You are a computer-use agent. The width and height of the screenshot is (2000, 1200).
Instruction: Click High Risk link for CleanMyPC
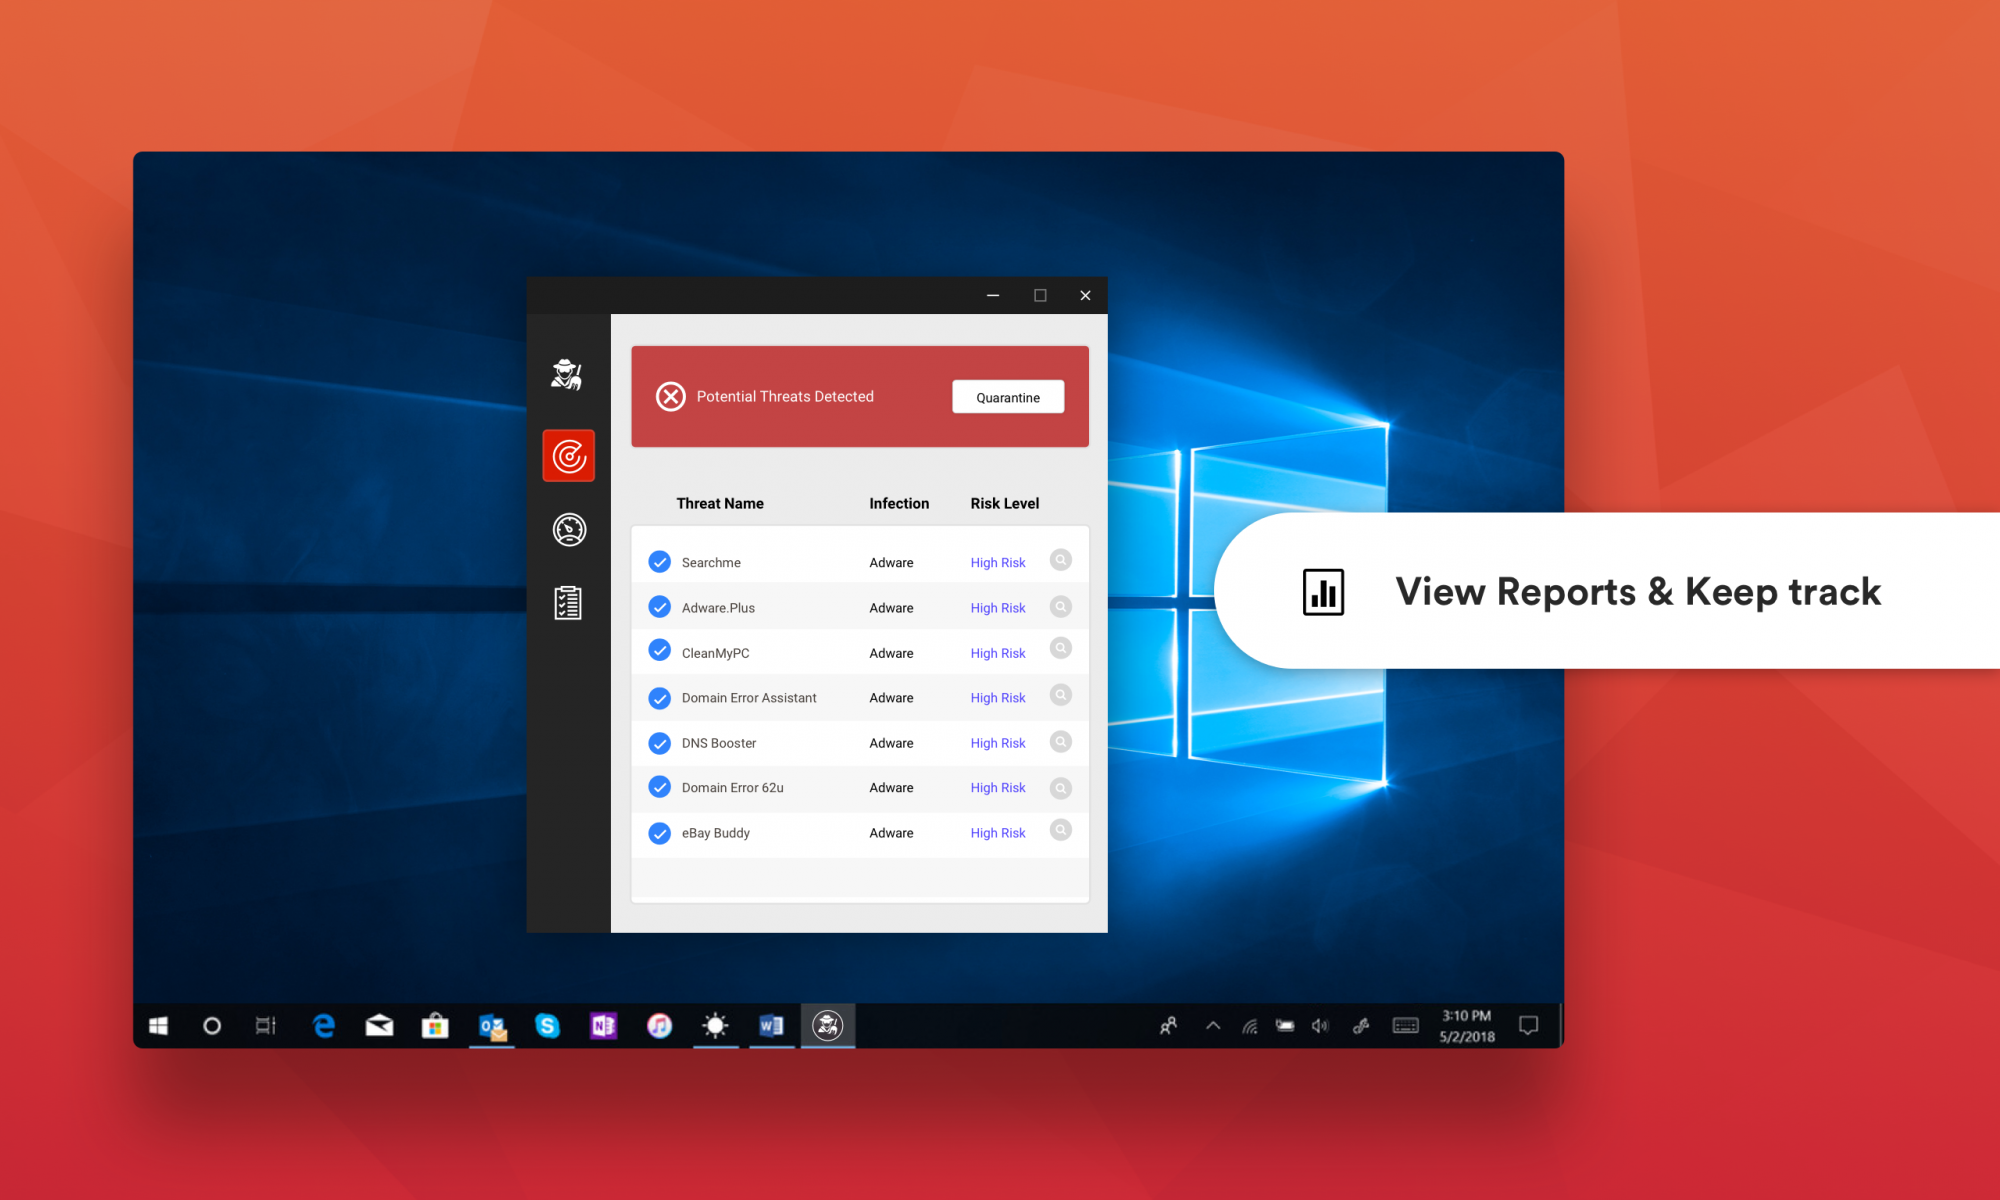tap(998, 653)
